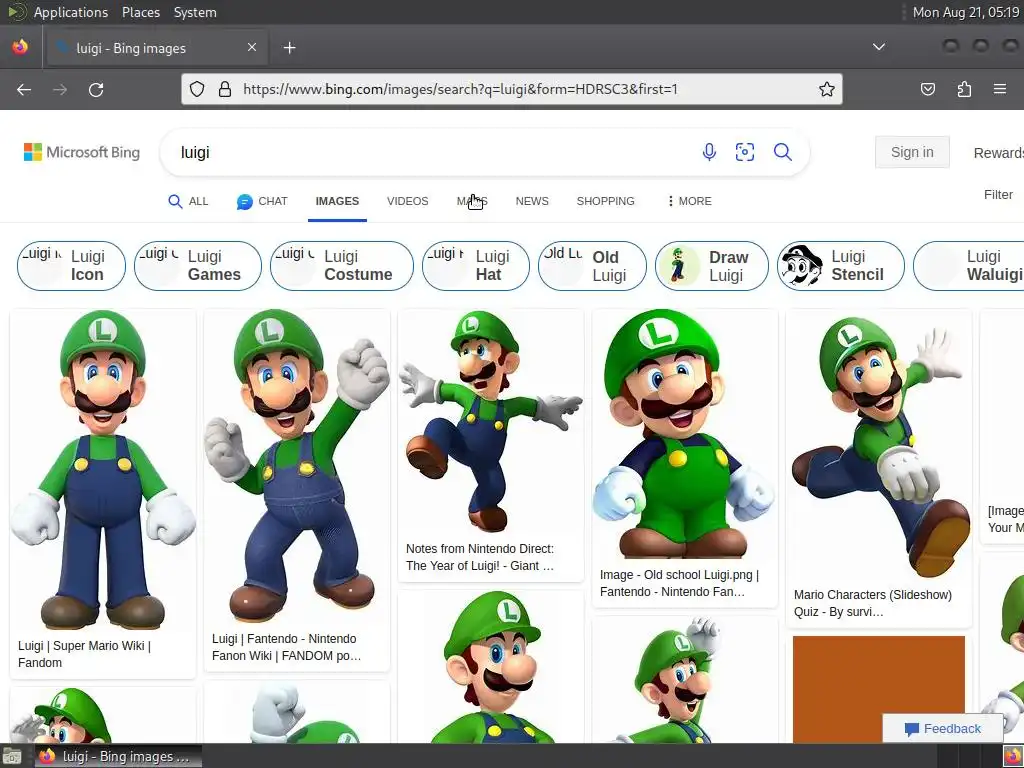Open the System menu
The width and height of the screenshot is (1024, 768).
click(195, 12)
